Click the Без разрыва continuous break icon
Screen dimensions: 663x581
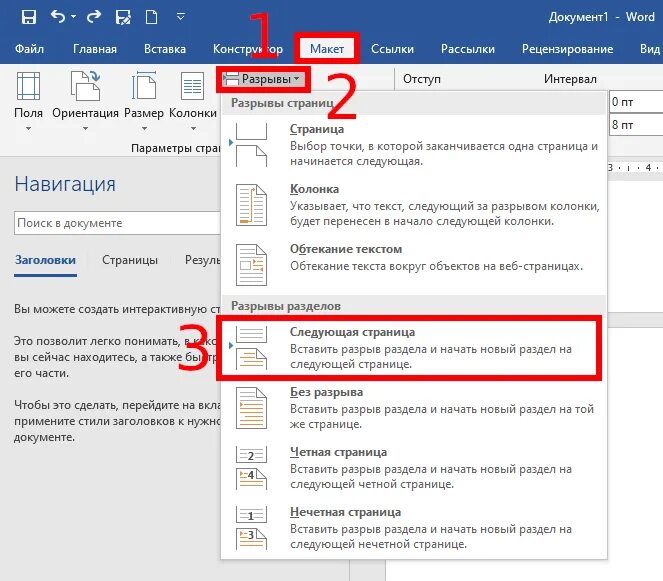[x=251, y=408]
